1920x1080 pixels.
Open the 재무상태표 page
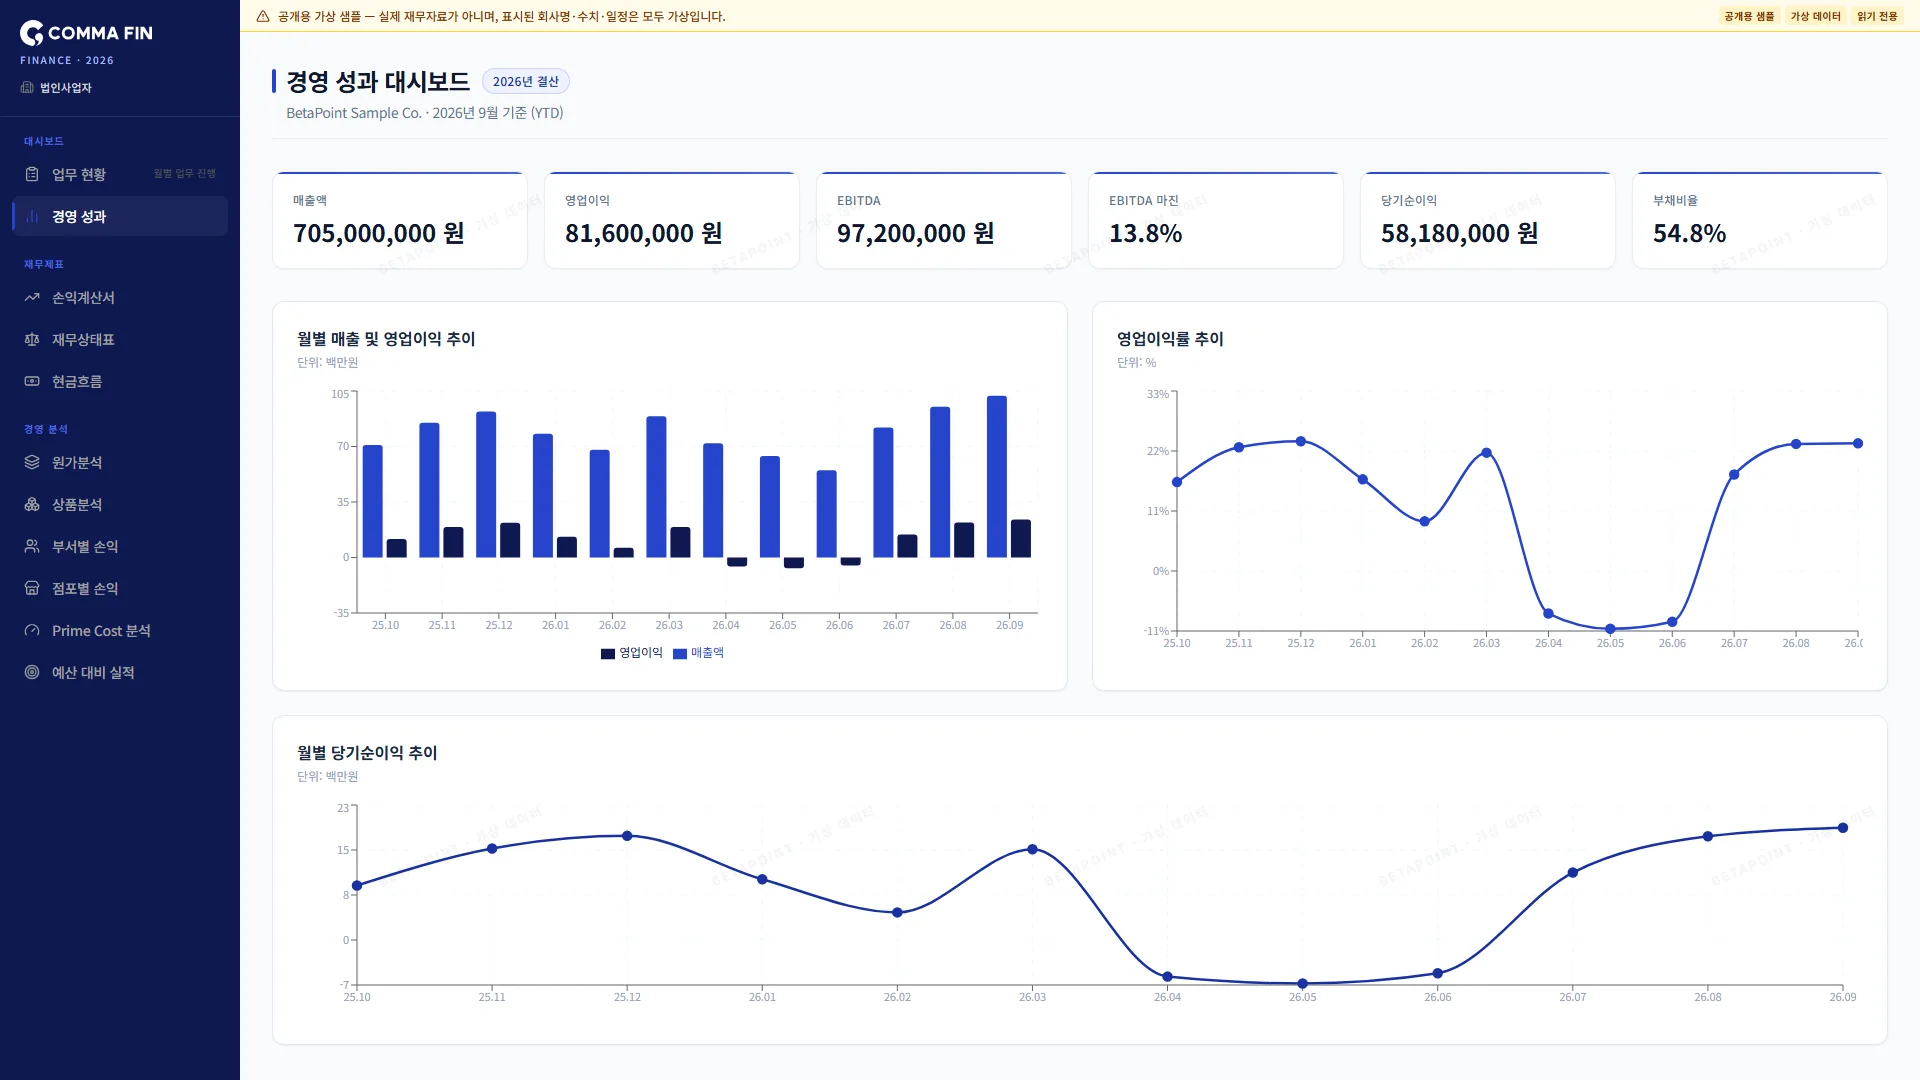tap(120, 339)
